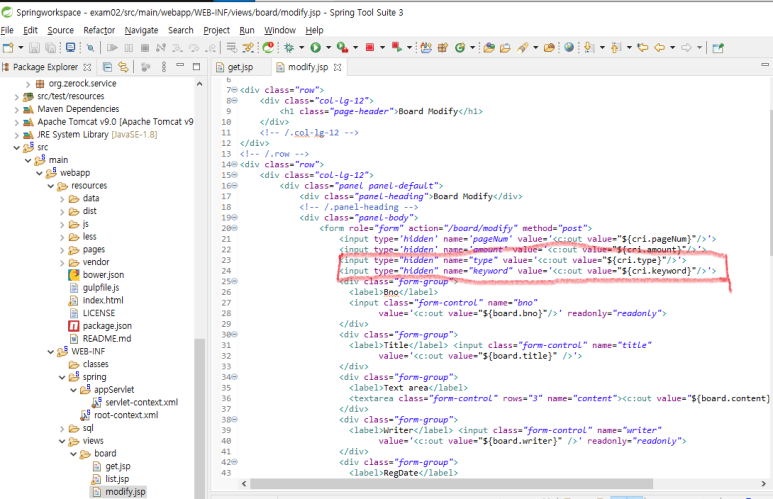Click the Back navigation arrow
Screen dimensions: 773x499
[660, 48]
